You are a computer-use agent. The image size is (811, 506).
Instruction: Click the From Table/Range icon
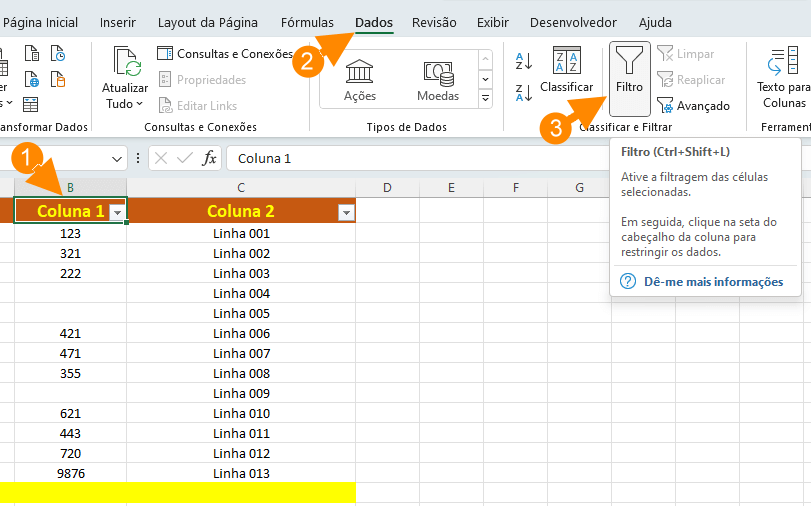click(31, 105)
